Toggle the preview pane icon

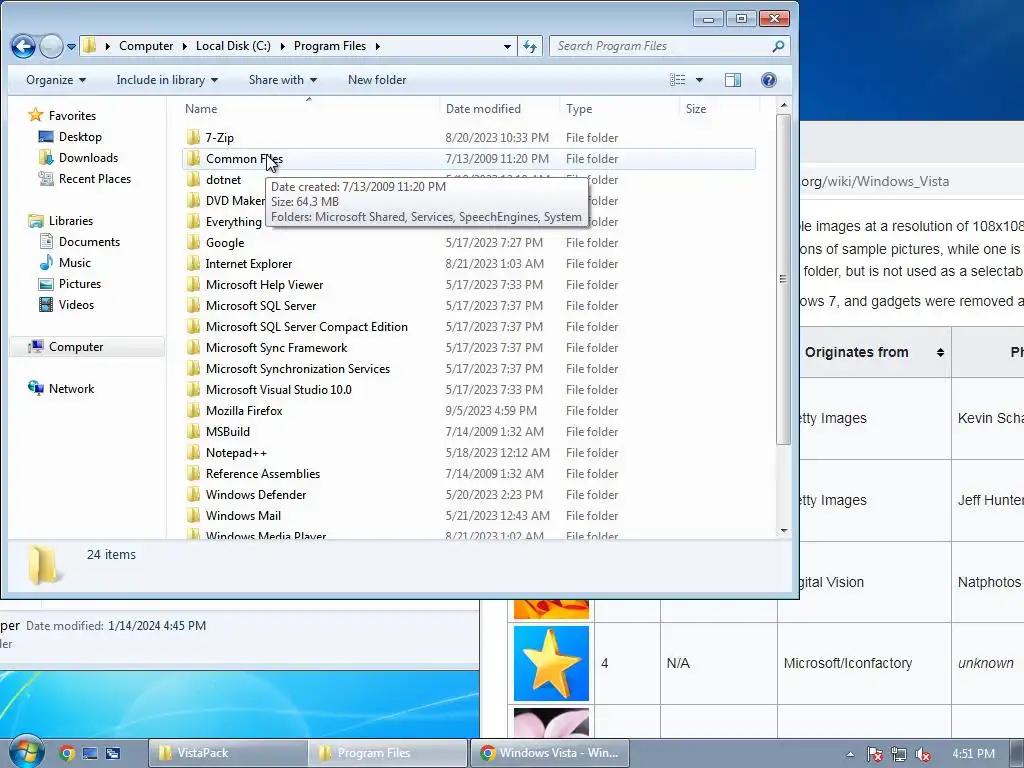click(x=733, y=80)
